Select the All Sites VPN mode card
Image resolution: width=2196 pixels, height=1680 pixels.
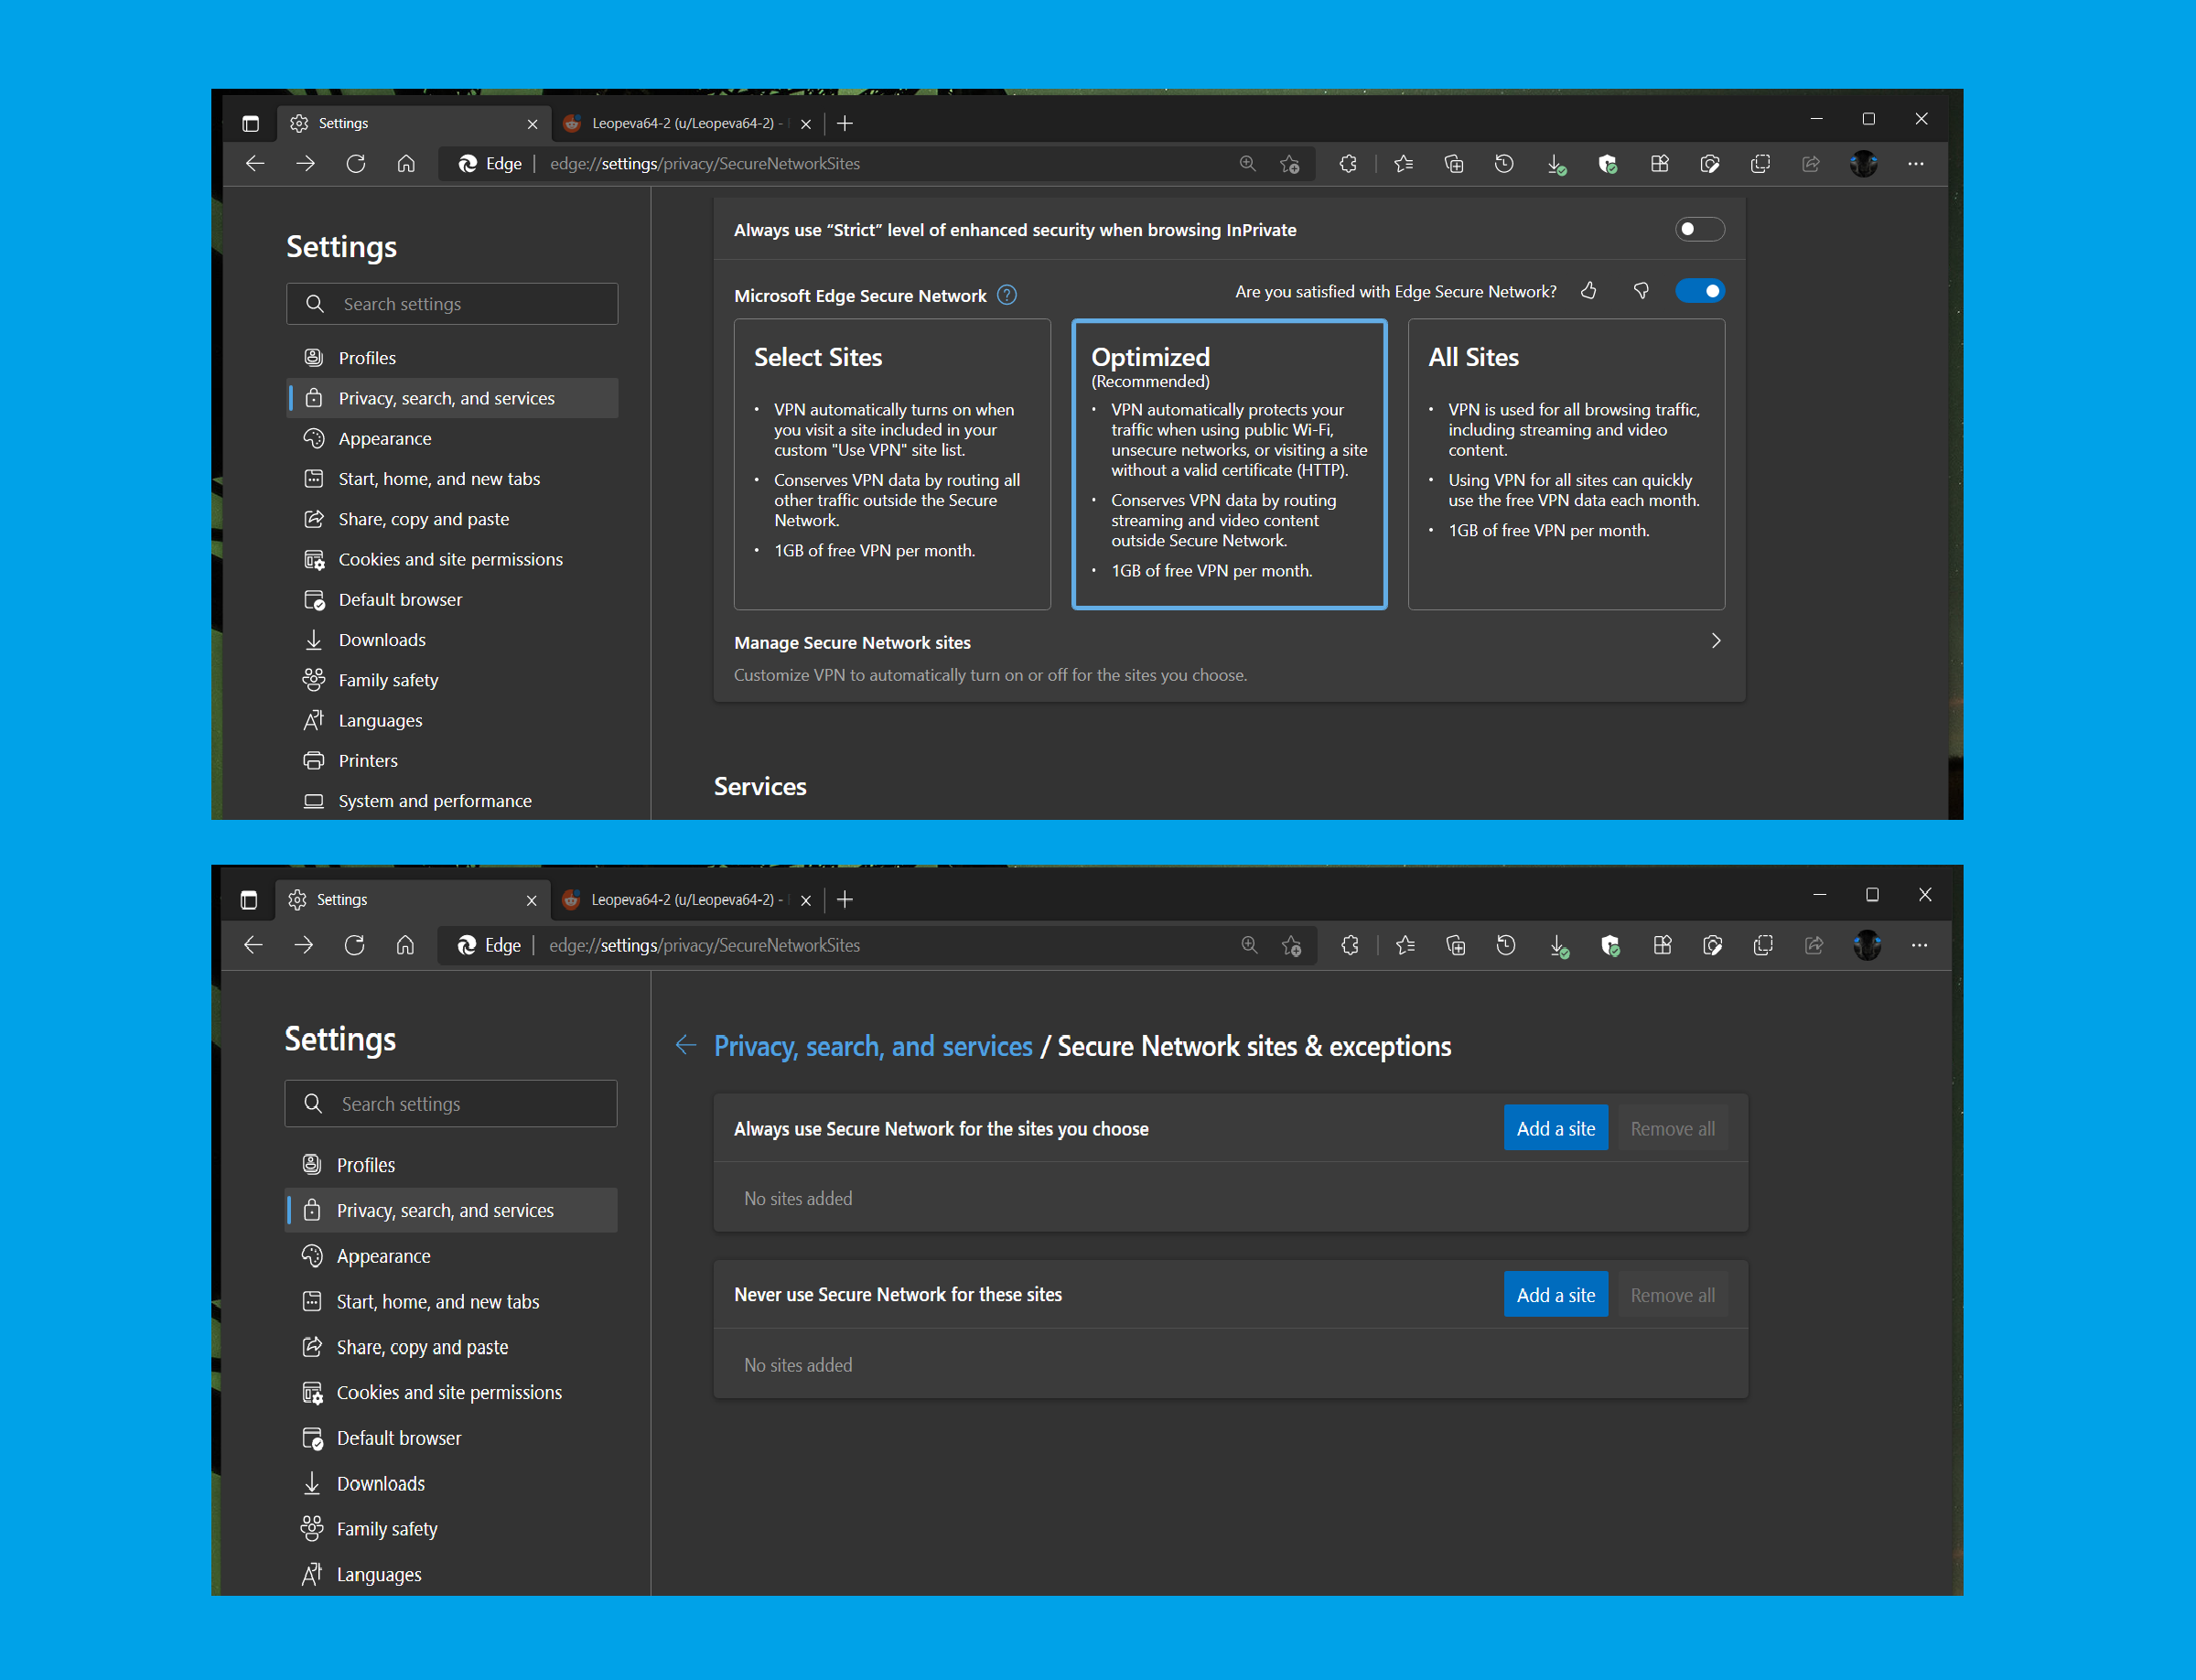pos(1565,464)
